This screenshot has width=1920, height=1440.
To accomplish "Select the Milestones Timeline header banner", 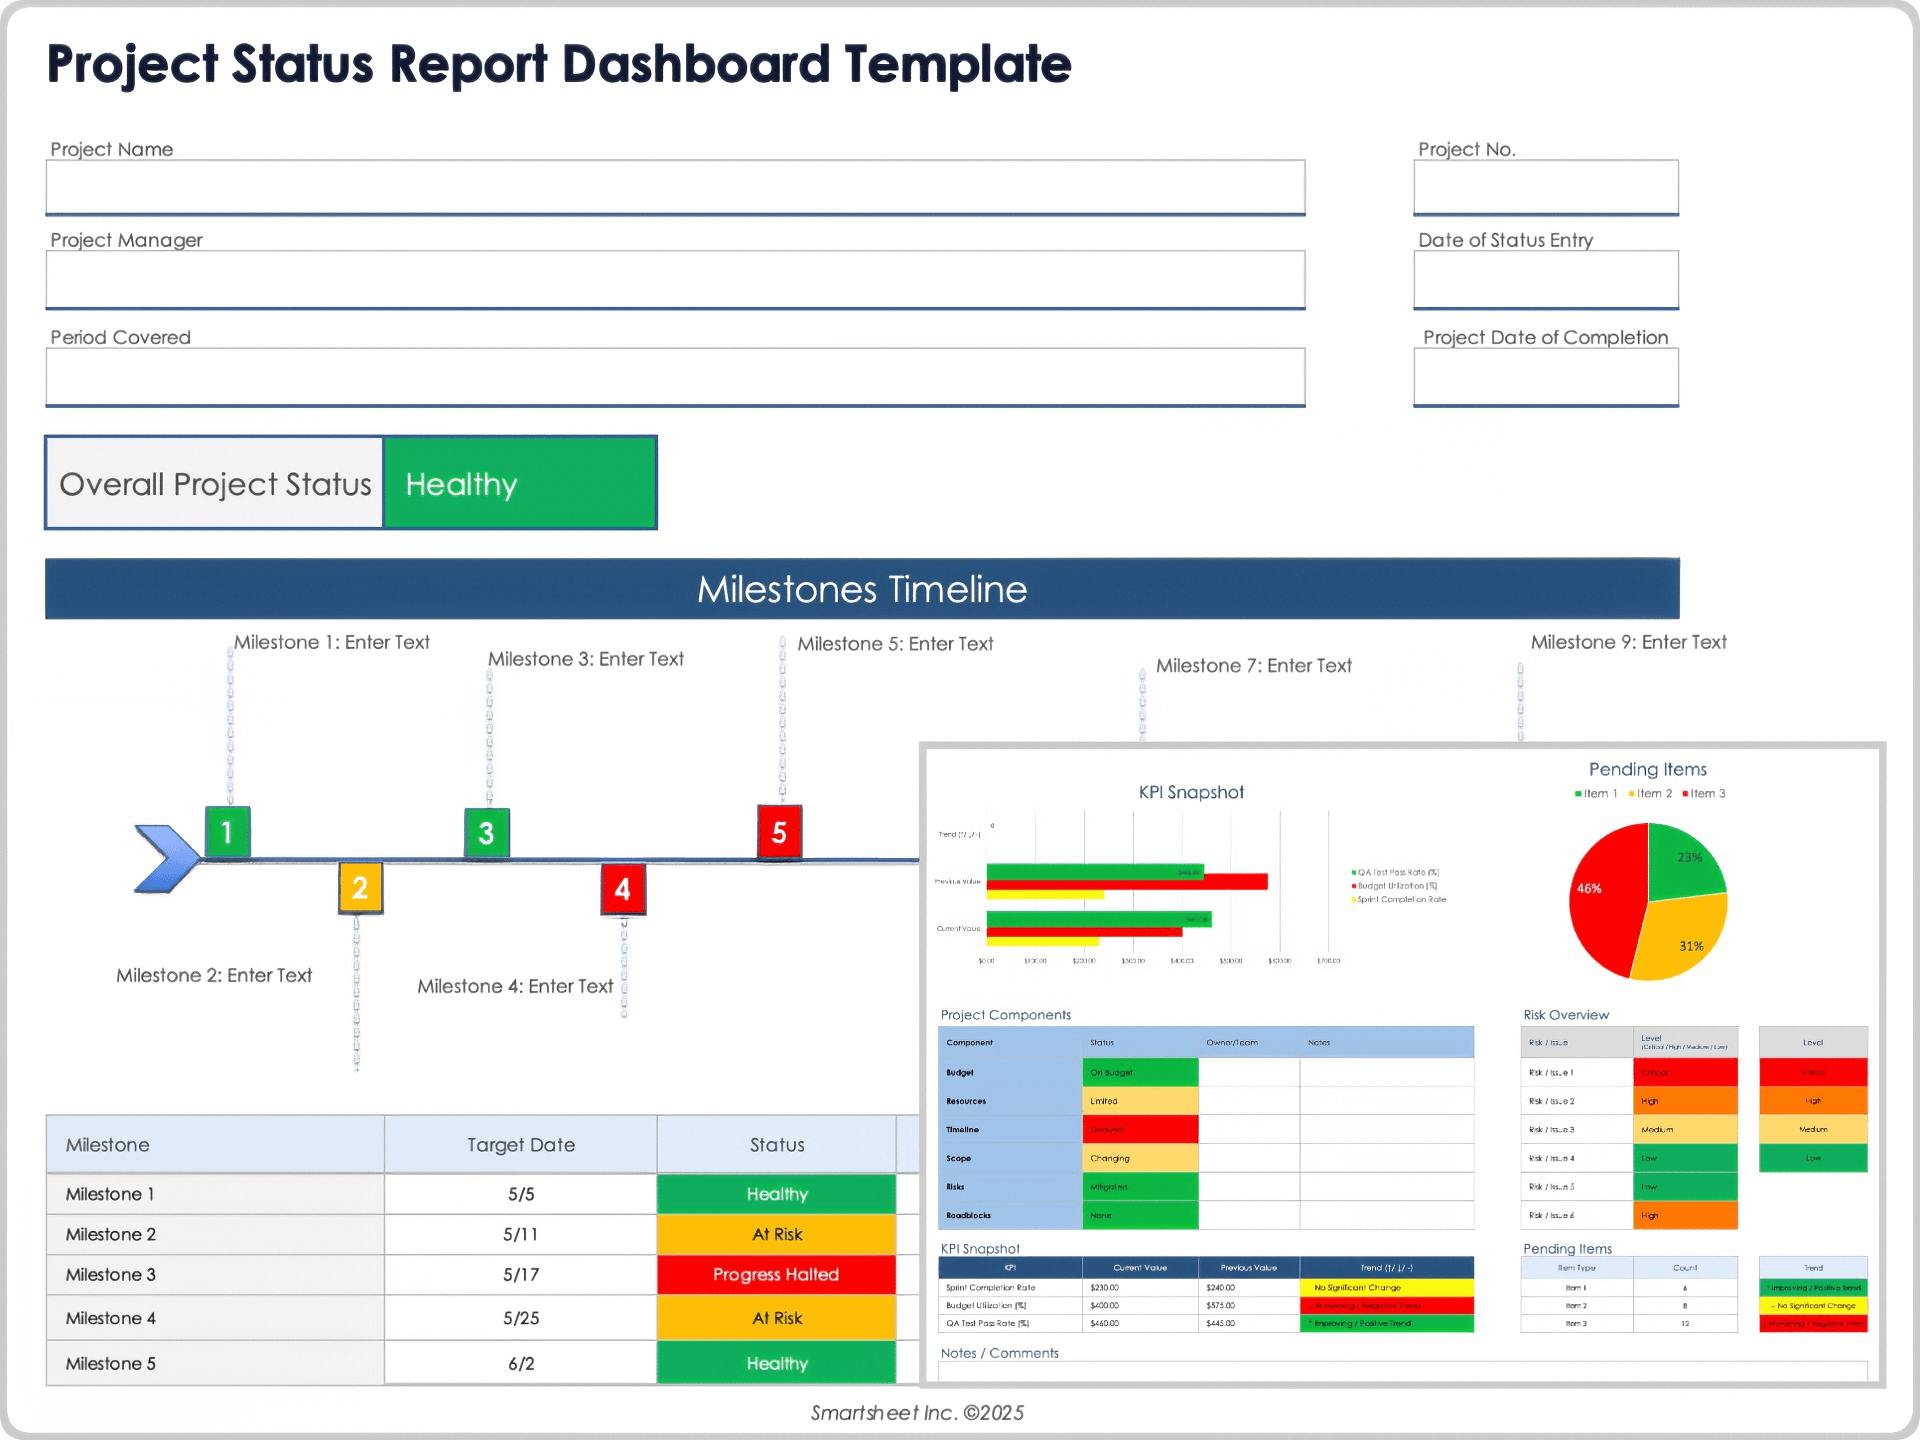I will (x=861, y=589).
